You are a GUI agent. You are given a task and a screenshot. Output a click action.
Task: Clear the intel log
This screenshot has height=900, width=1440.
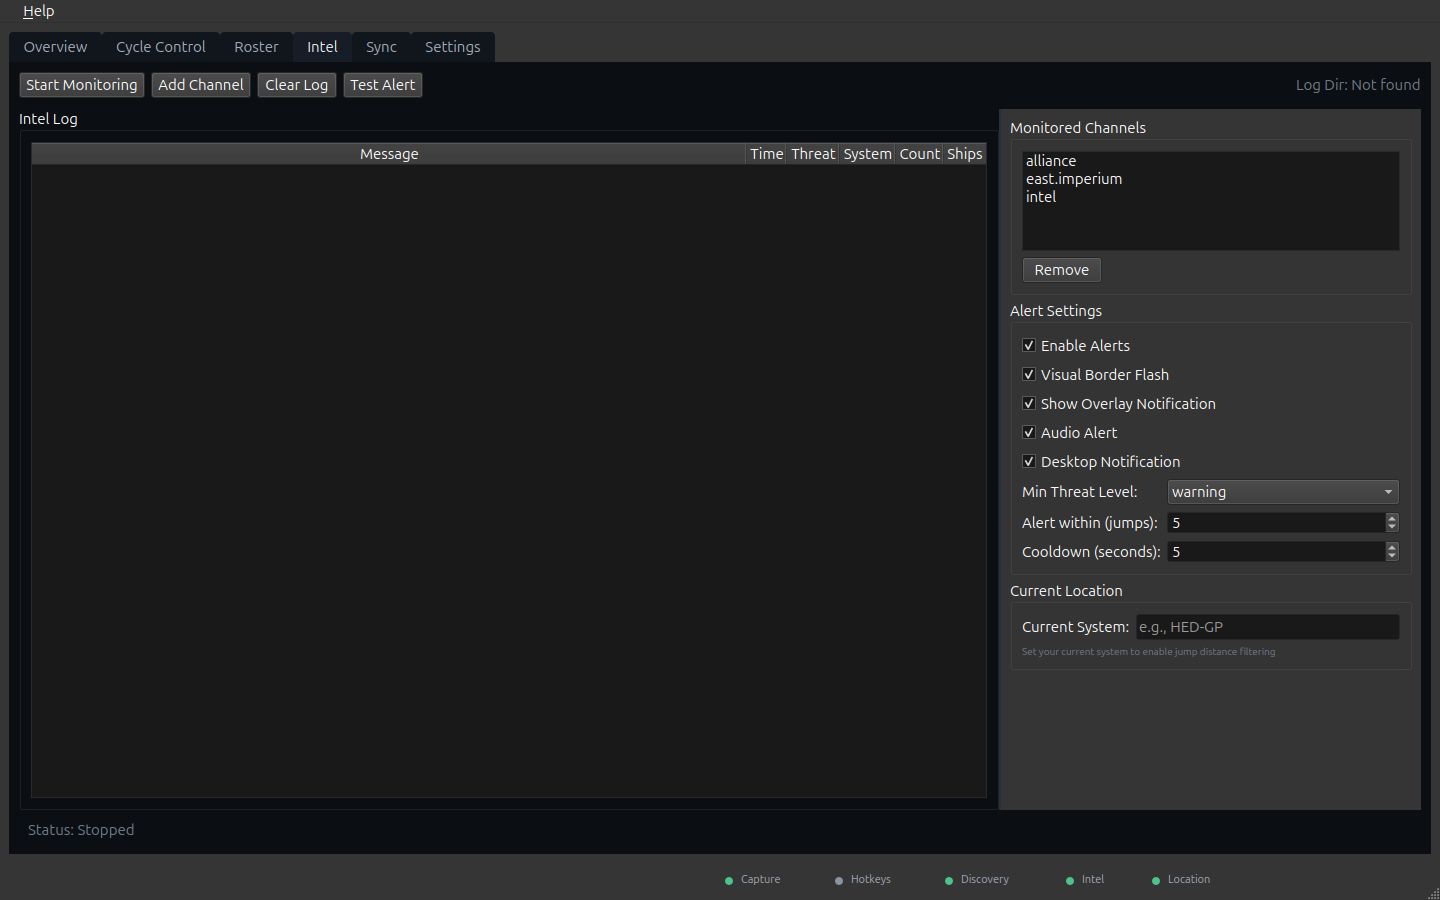coord(297,85)
